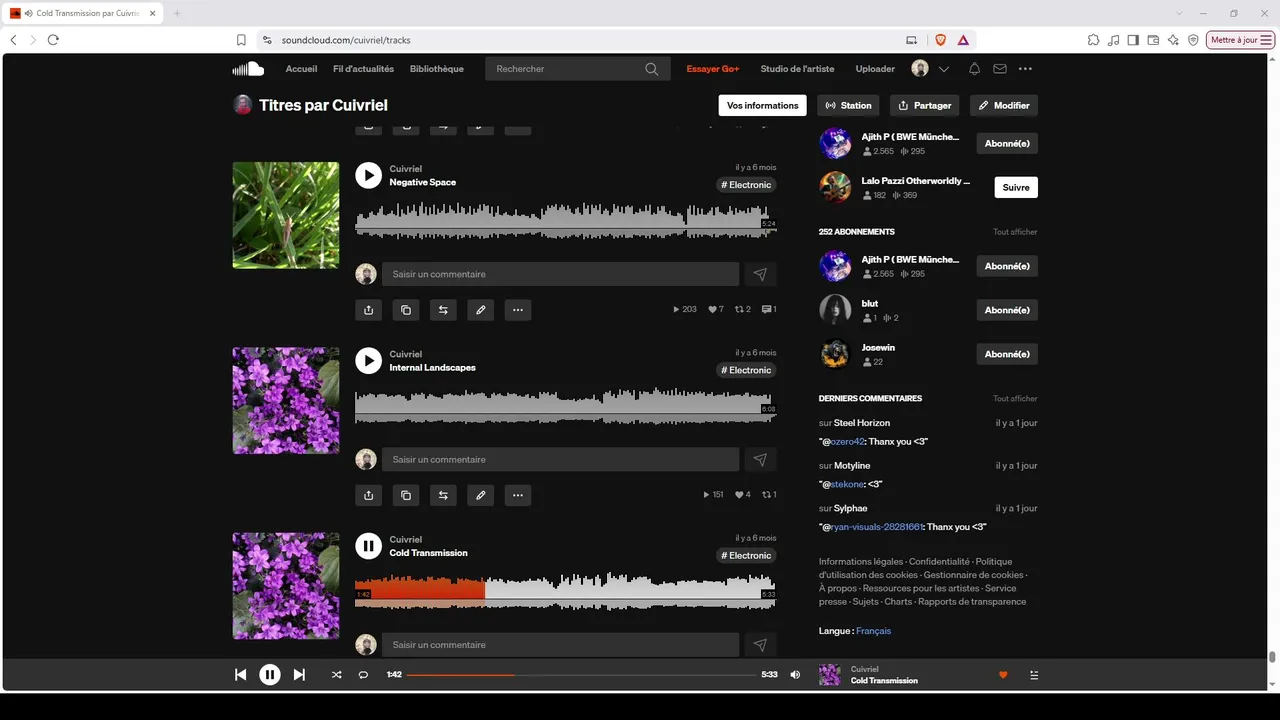
Task: Mute the player volume
Action: [x=795, y=675]
